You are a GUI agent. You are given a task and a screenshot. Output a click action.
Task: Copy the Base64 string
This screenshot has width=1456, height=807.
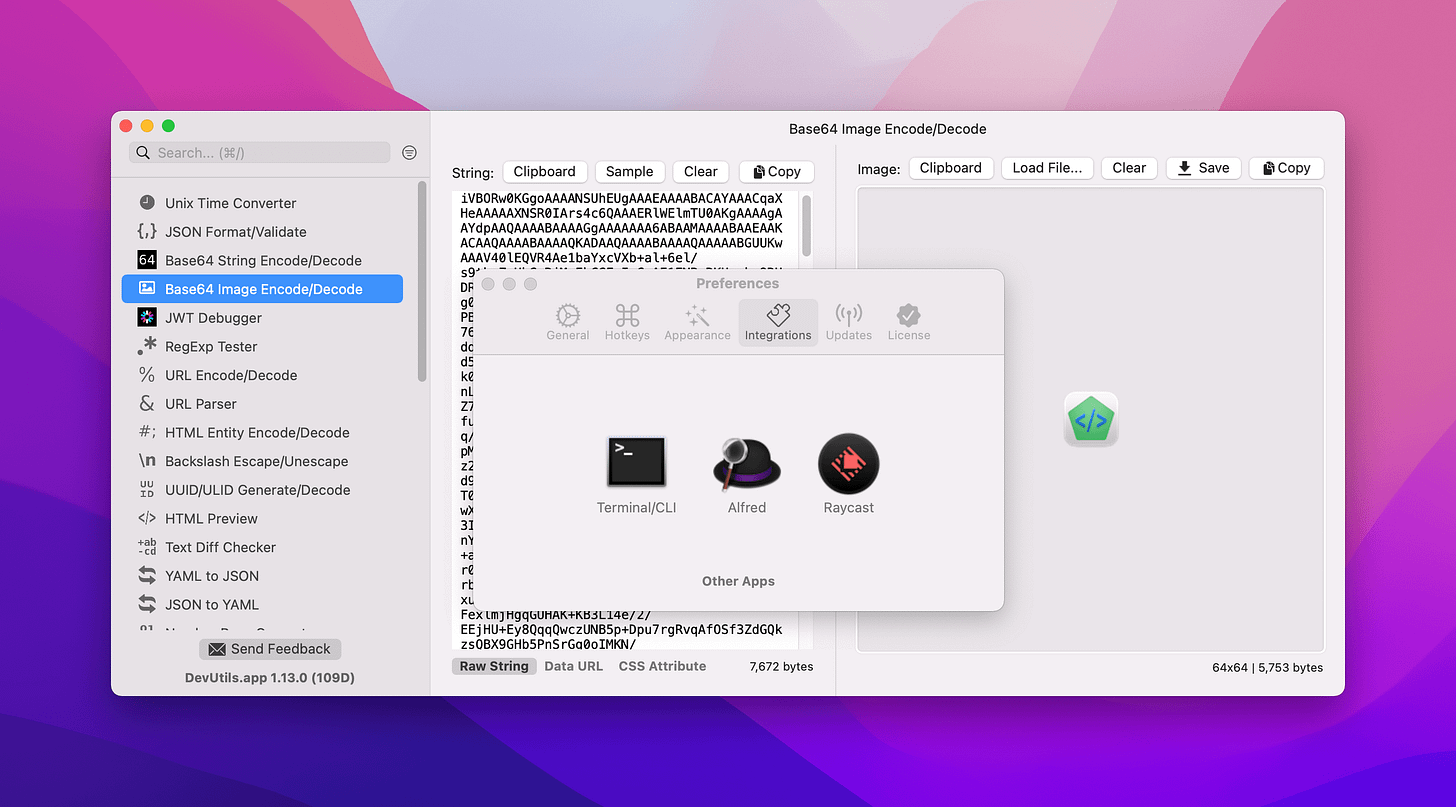click(x=777, y=171)
